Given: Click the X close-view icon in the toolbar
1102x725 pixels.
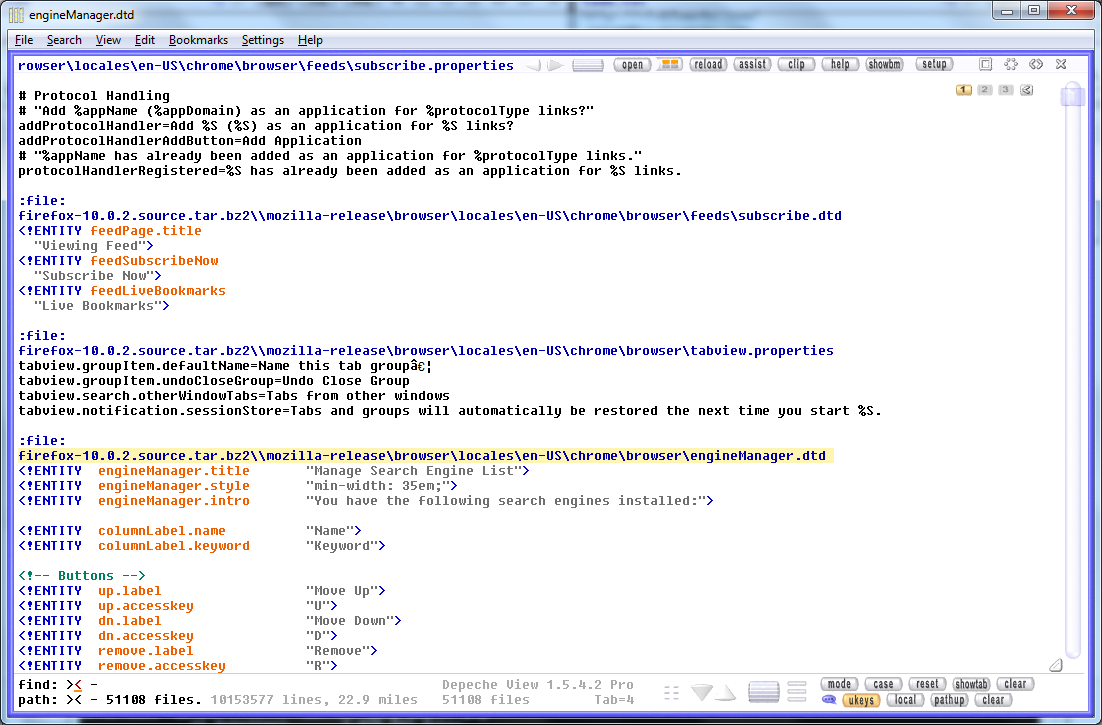Looking at the screenshot, I should coord(1060,64).
